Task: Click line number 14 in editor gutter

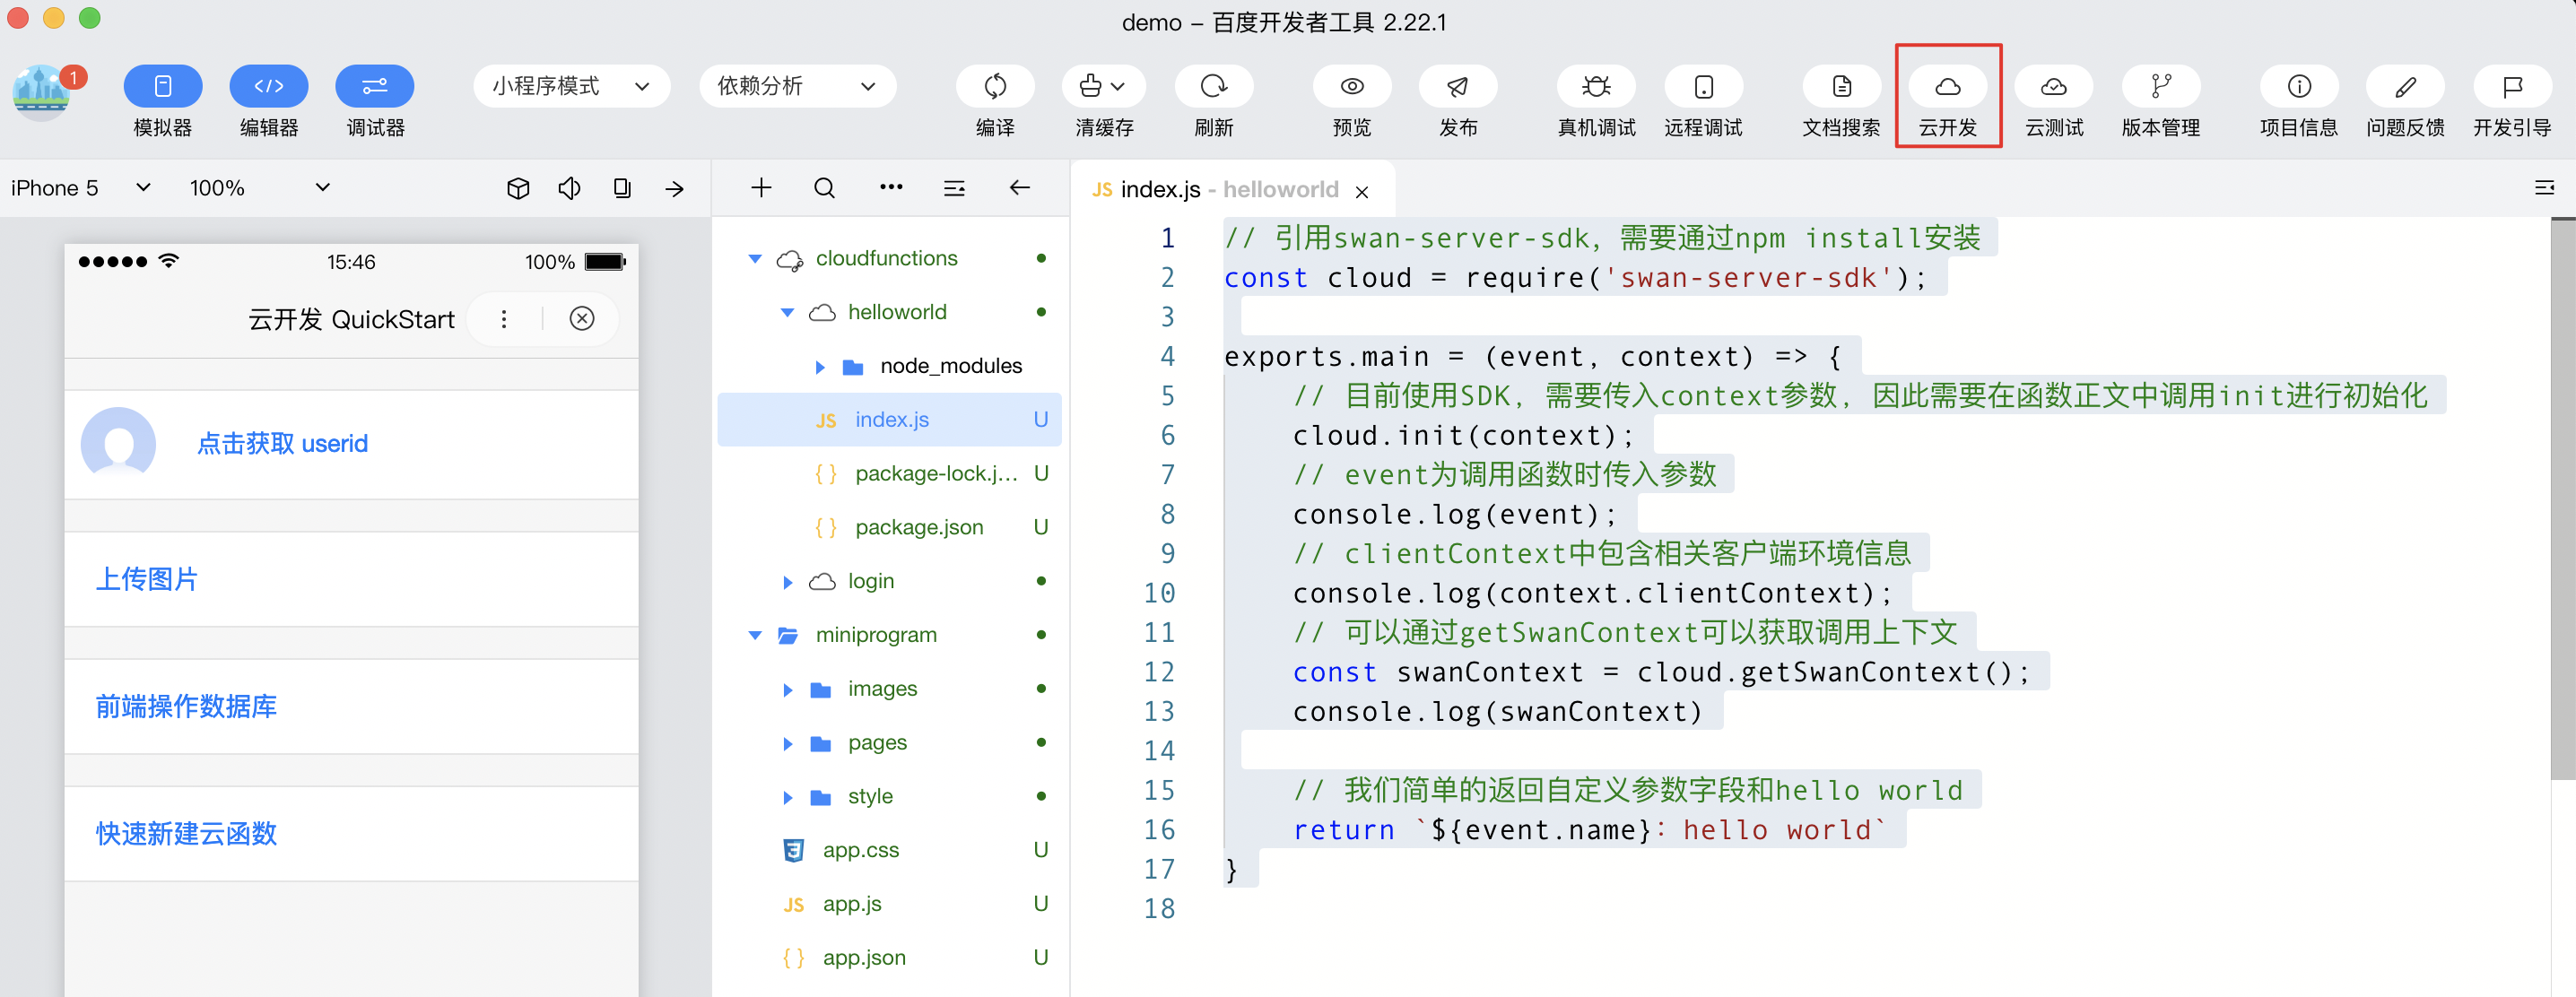Action: pyautogui.click(x=1159, y=750)
